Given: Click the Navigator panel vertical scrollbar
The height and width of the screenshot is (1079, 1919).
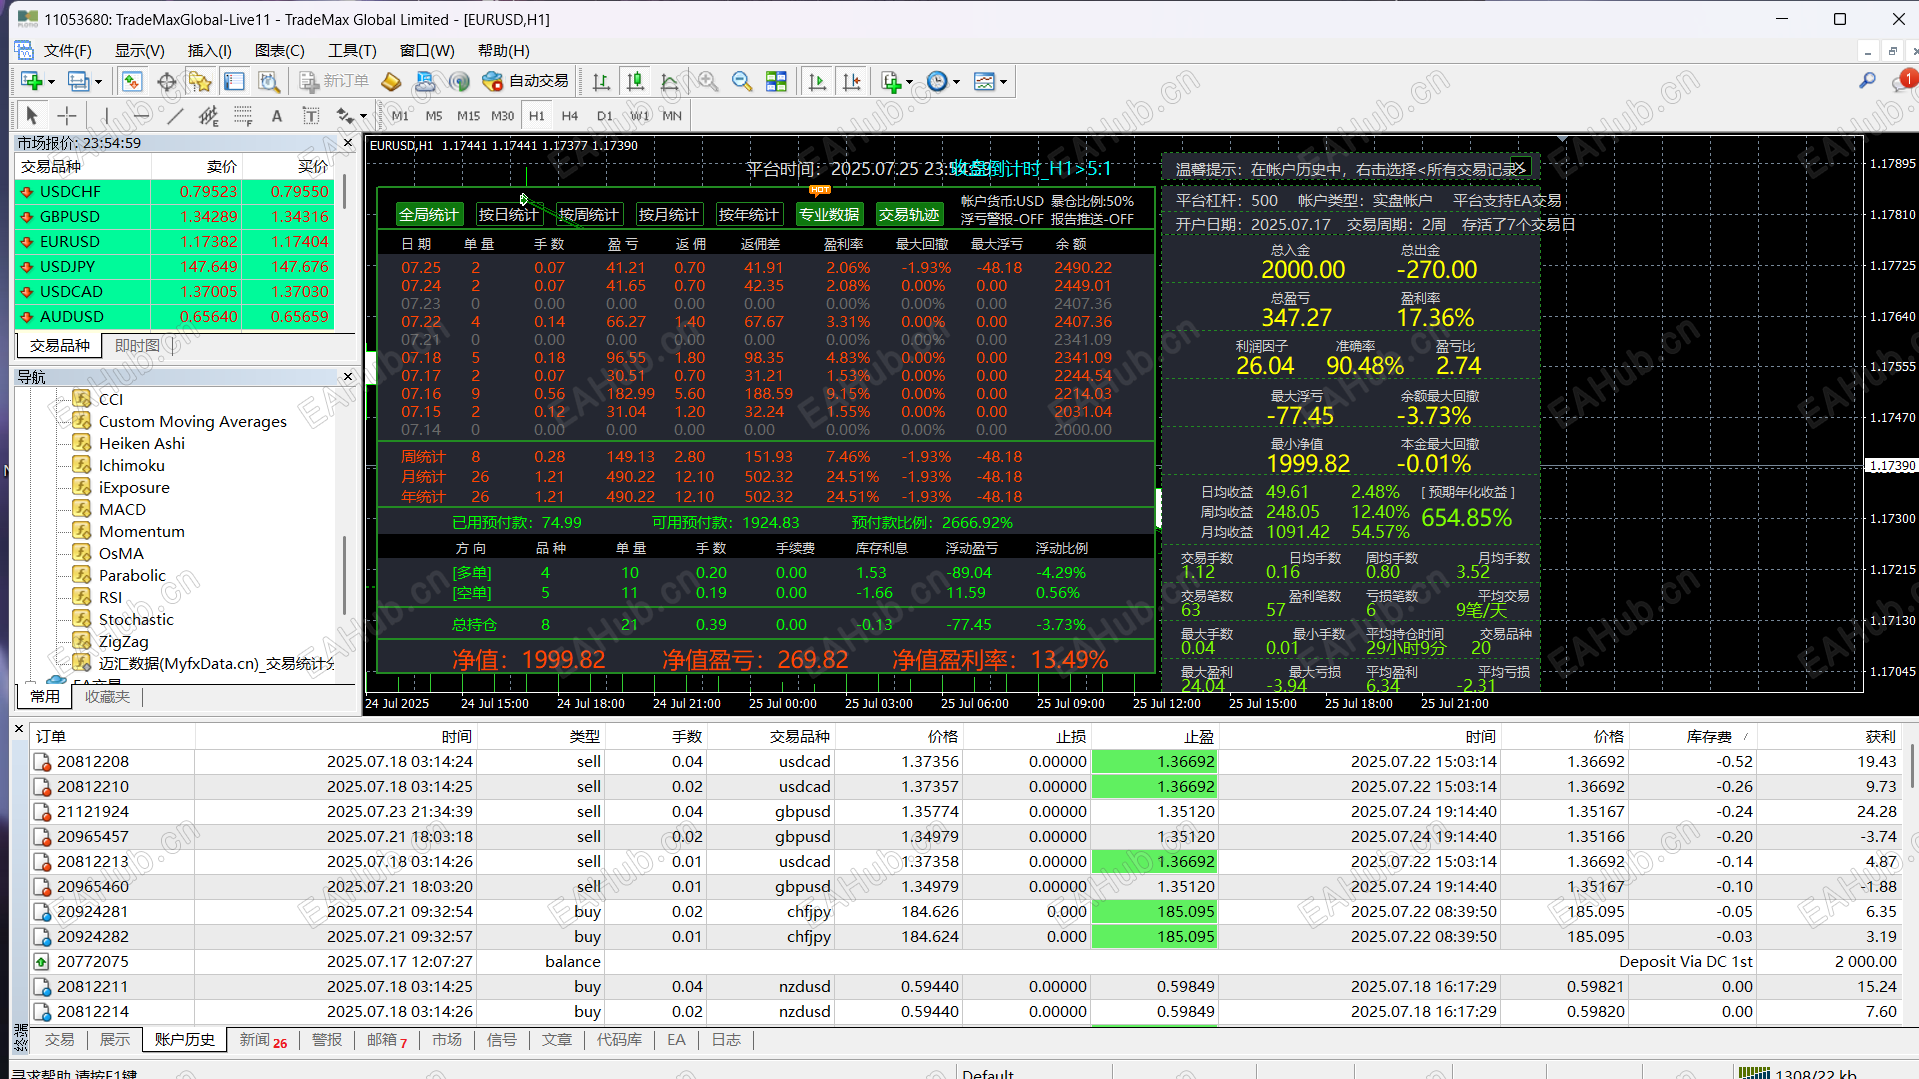Looking at the screenshot, I should 345,575.
